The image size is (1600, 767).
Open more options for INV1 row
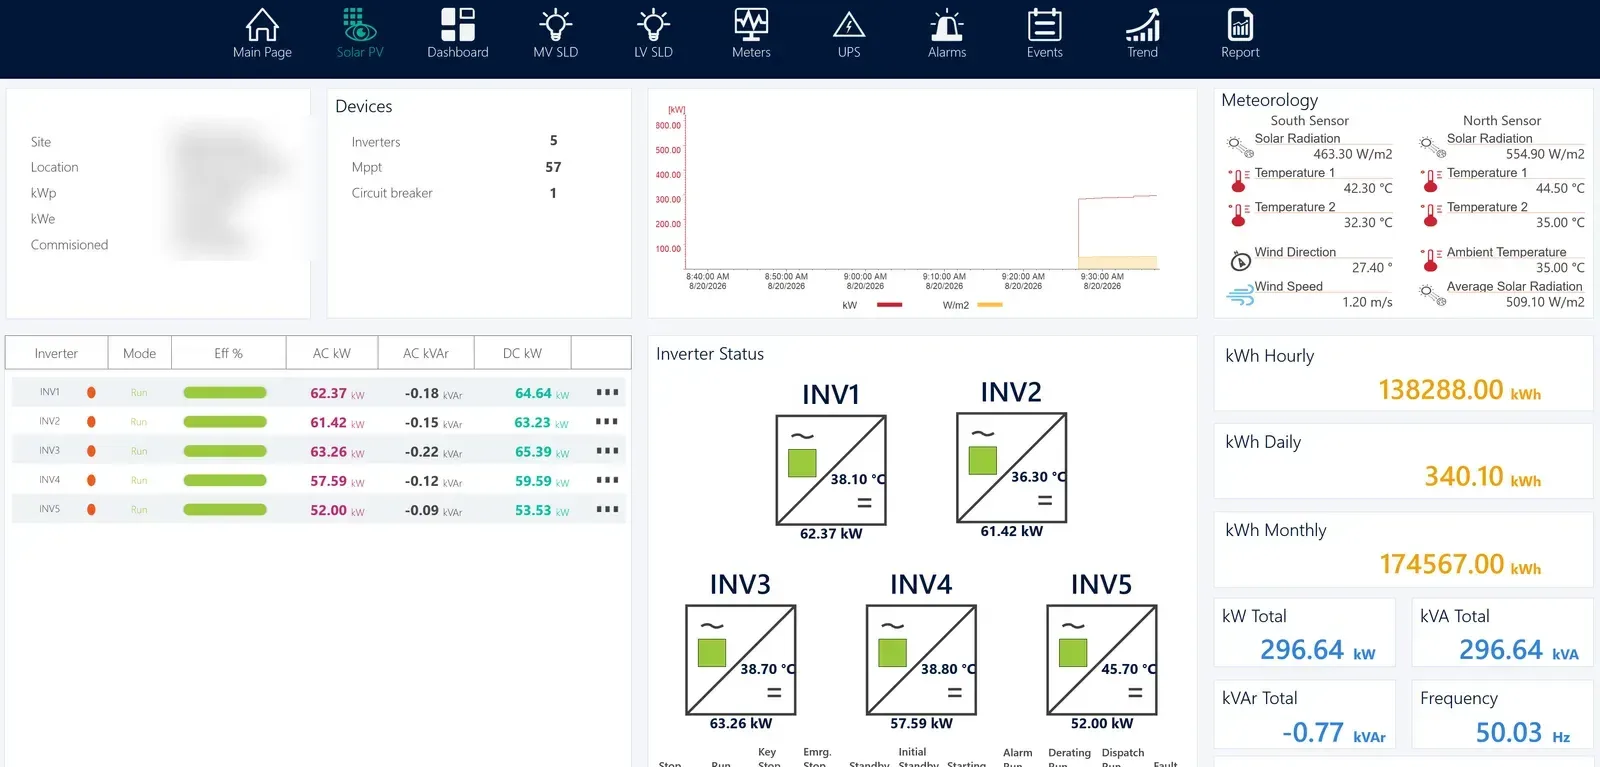click(x=607, y=392)
